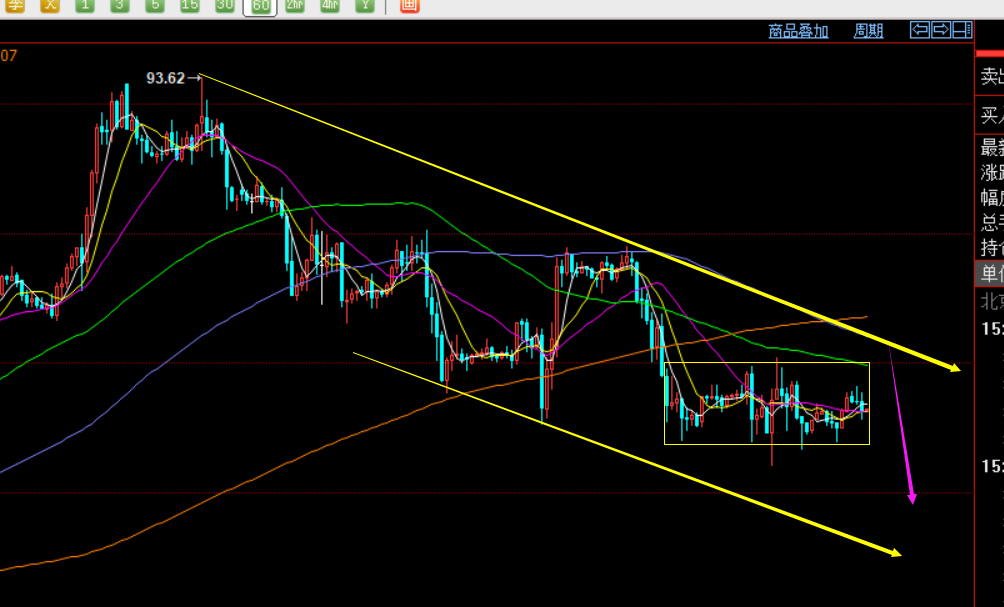The width and height of the screenshot is (1004, 607).
Task: Open the 周期 period dropdown
Action: pyautogui.click(x=868, y=31)
